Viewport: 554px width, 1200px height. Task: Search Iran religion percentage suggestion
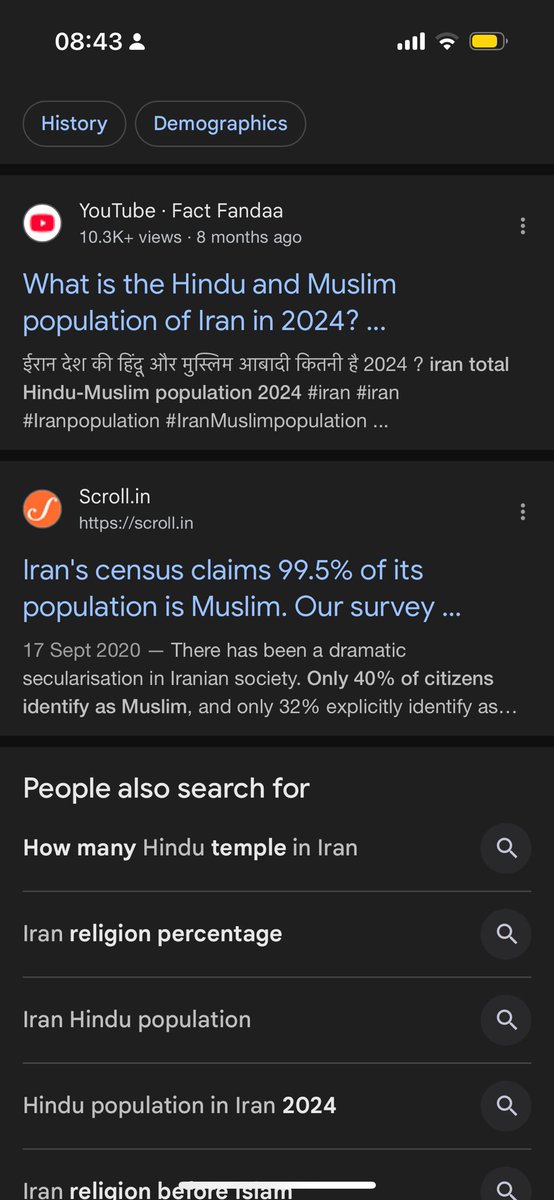click(x=152, y=934)
